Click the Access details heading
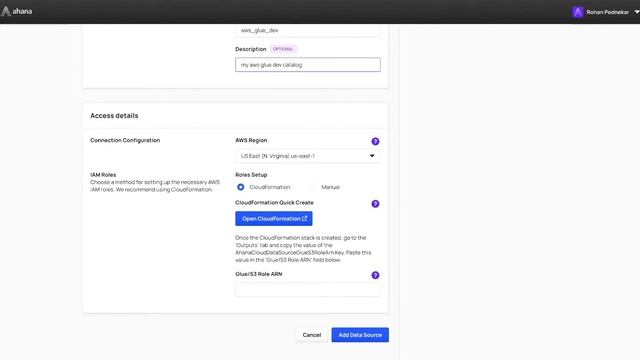 coord(114,116)
